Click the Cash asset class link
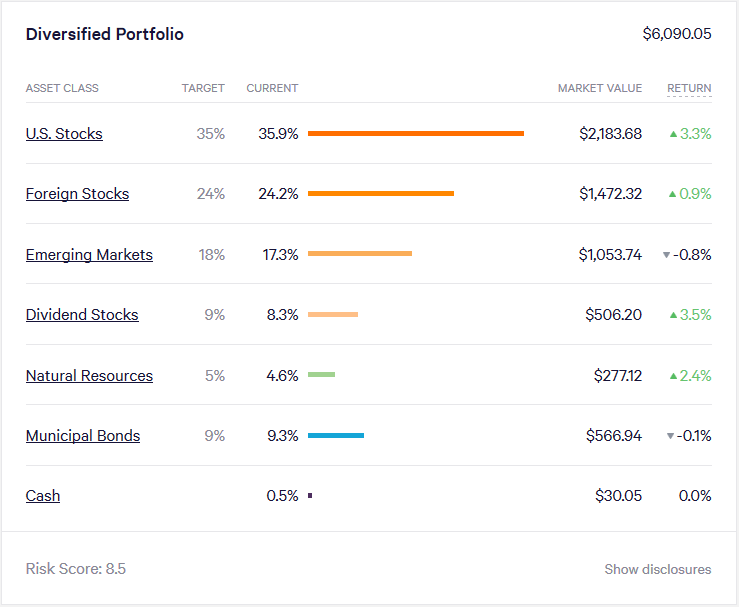 tap(43, 496)
